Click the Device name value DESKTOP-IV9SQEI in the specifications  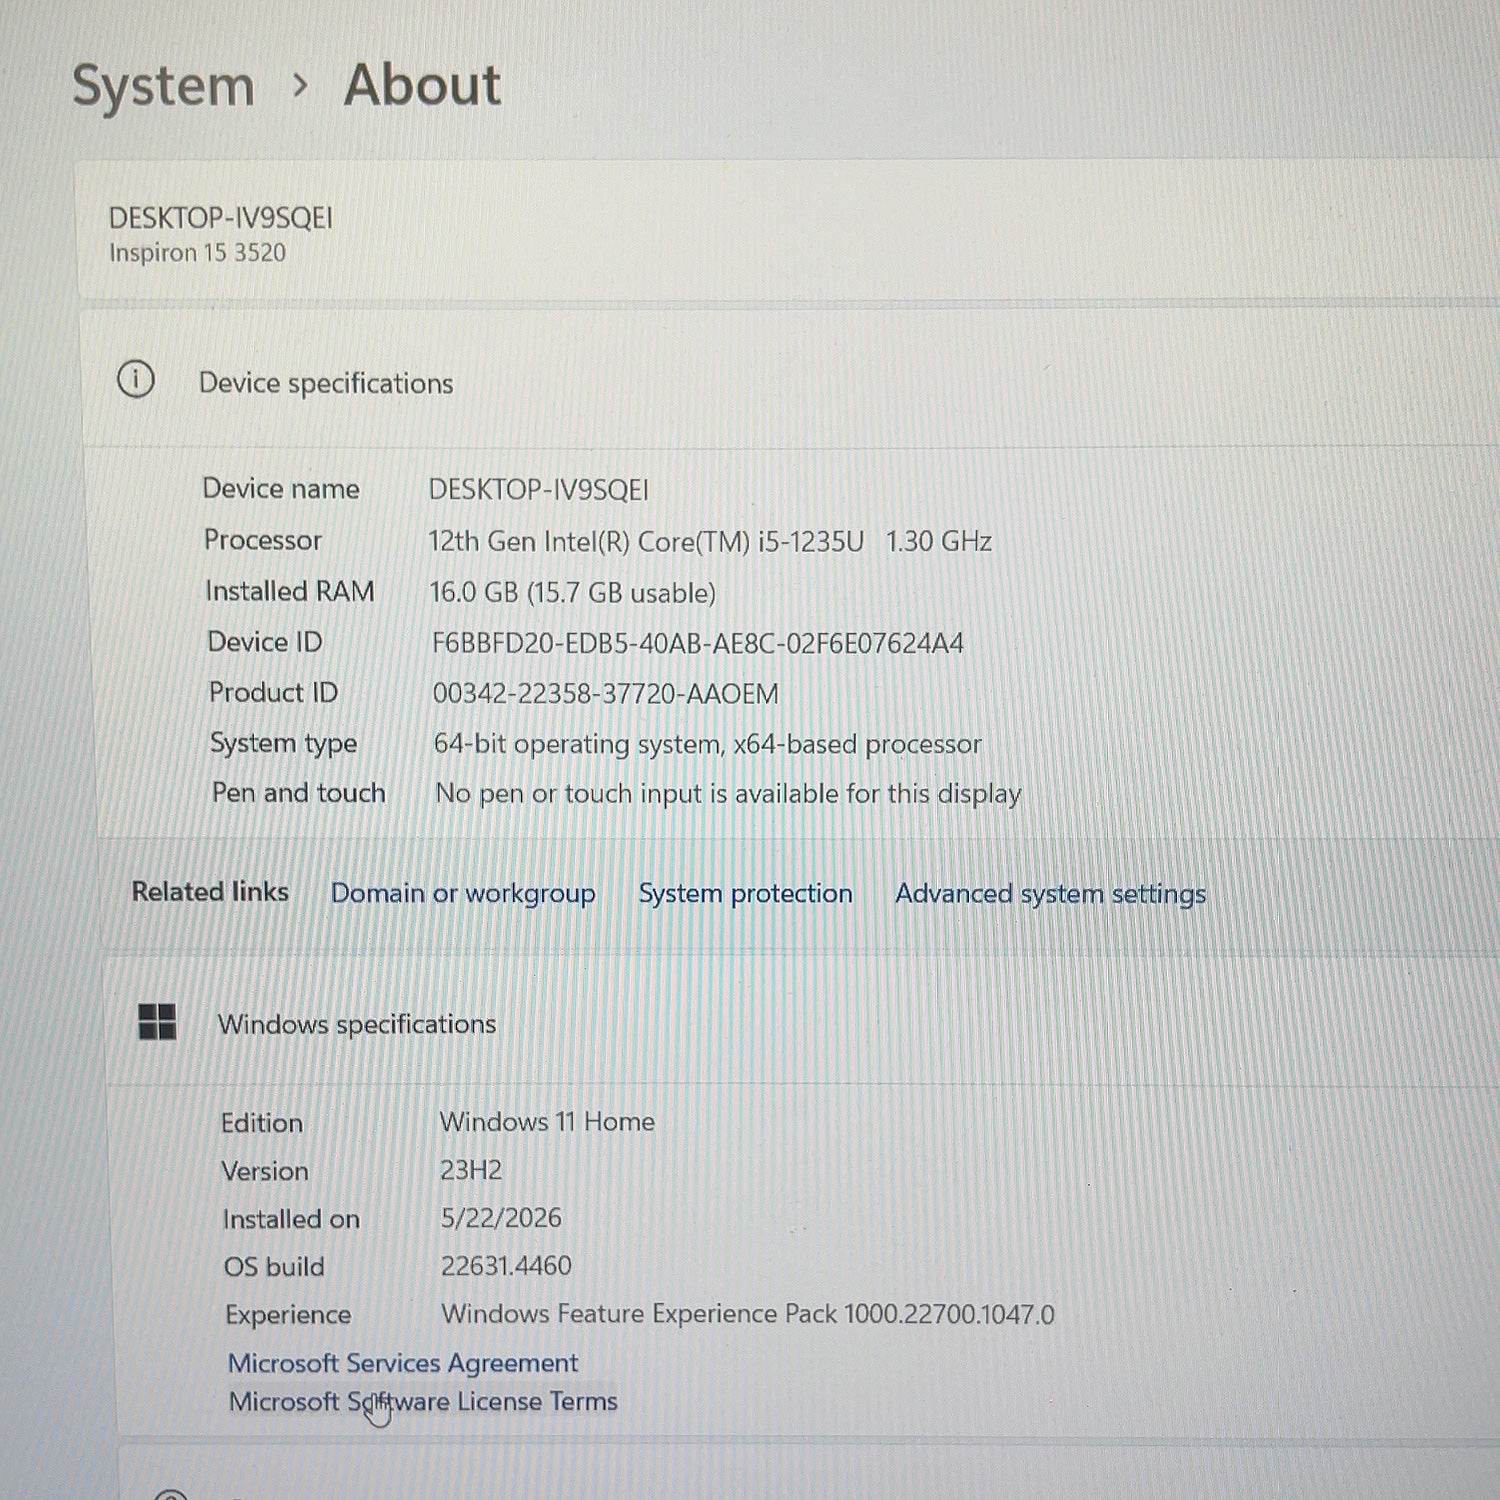pyautogui.click(x=538, y=490)
